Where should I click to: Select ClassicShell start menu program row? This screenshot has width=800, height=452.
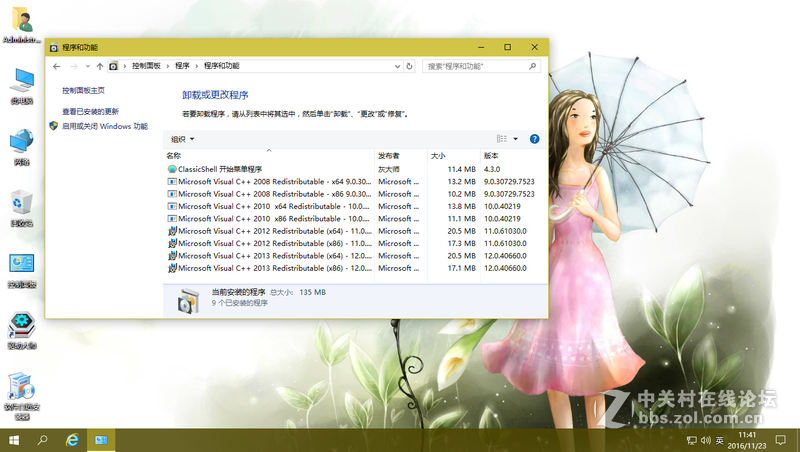(x=355, y=169)
